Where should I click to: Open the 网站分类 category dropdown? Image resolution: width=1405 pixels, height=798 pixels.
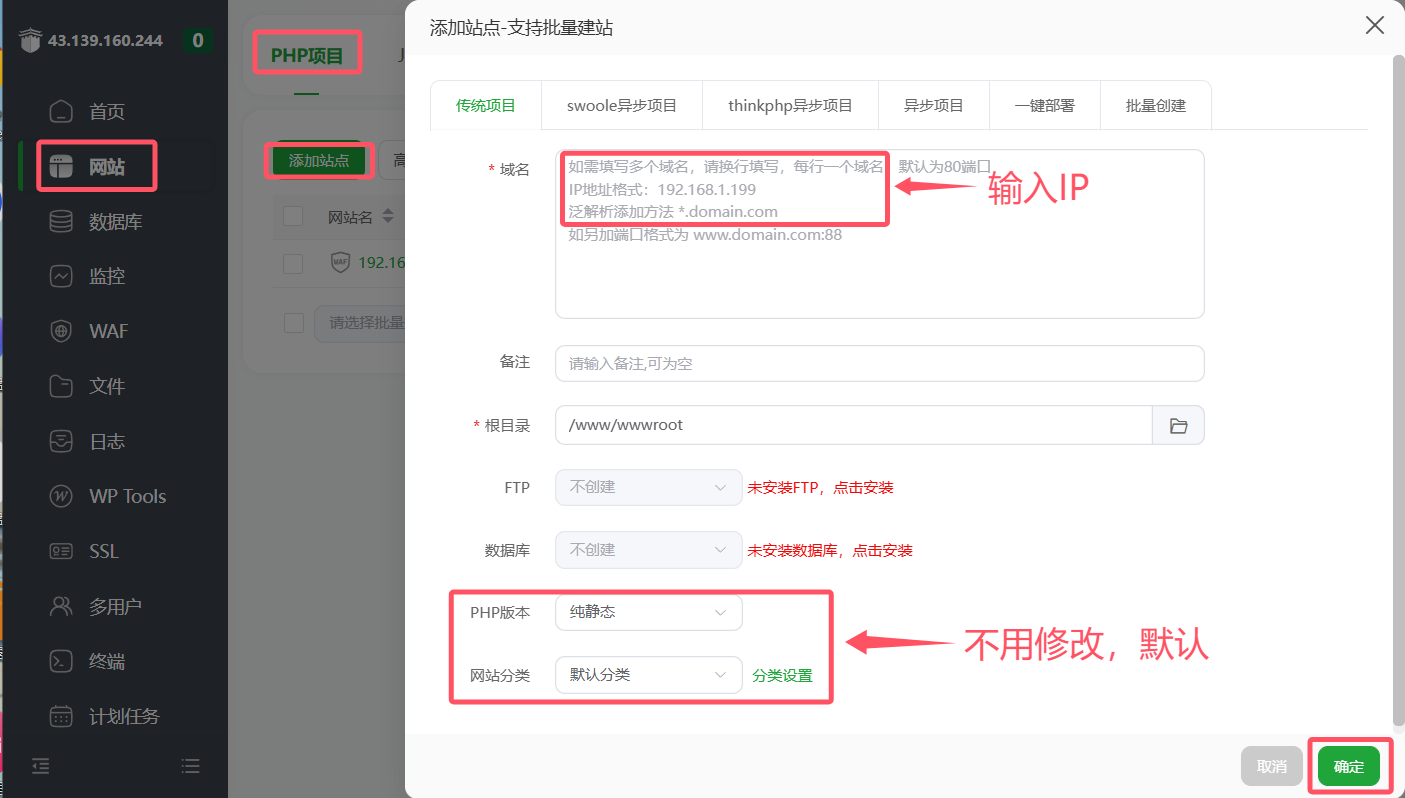coord(648,674)
